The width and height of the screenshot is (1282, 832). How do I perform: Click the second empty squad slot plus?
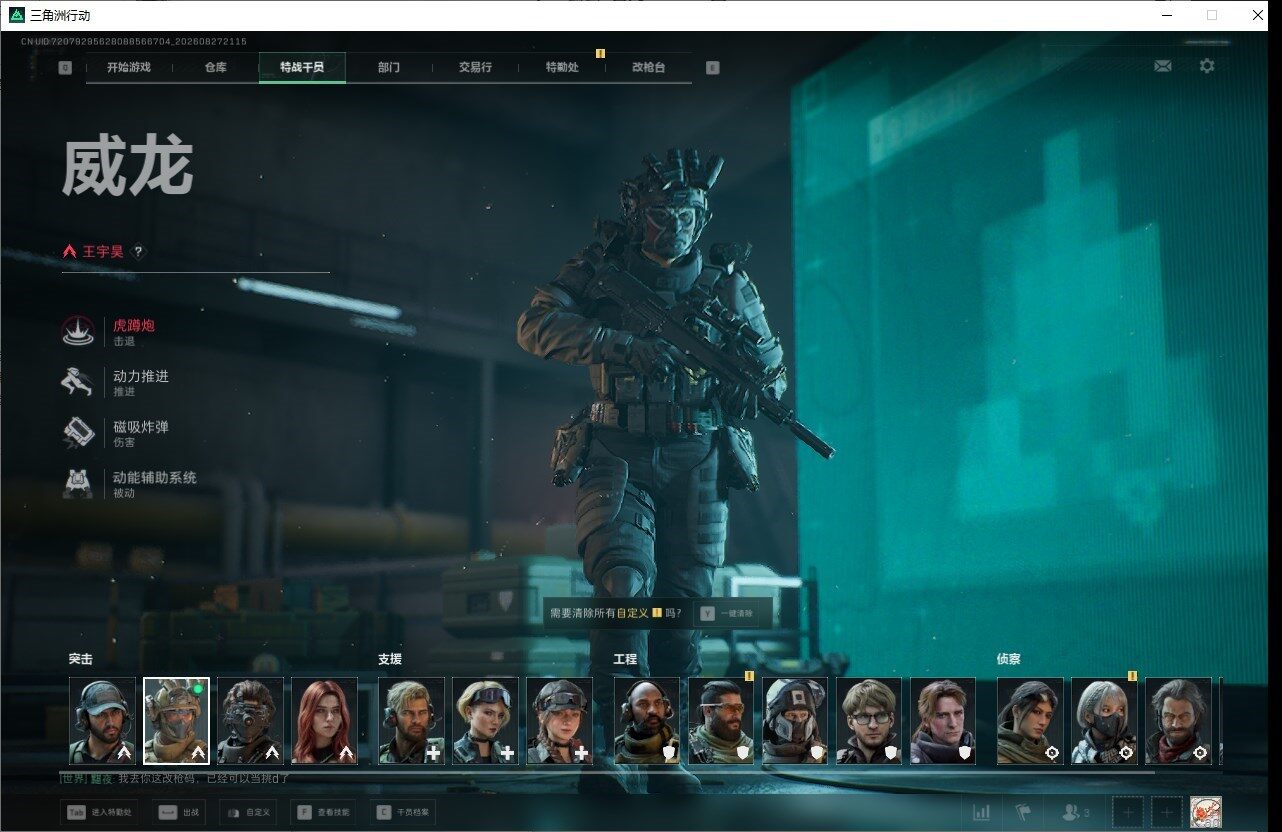[1166, 813]
